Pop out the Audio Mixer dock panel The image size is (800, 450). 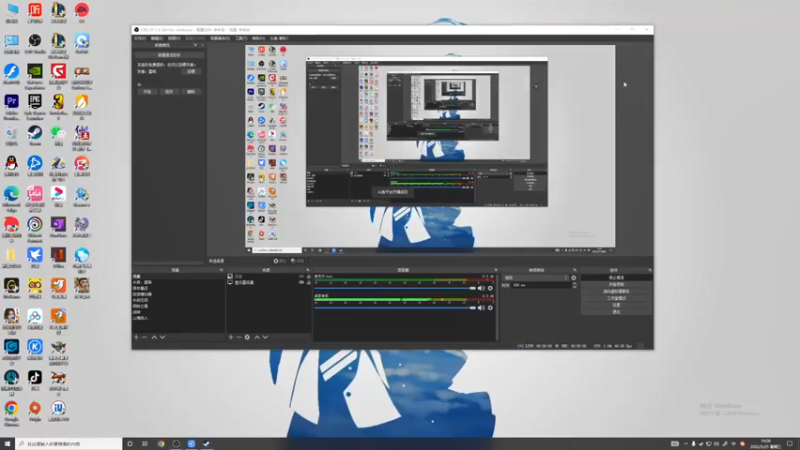tap(495, 270)
